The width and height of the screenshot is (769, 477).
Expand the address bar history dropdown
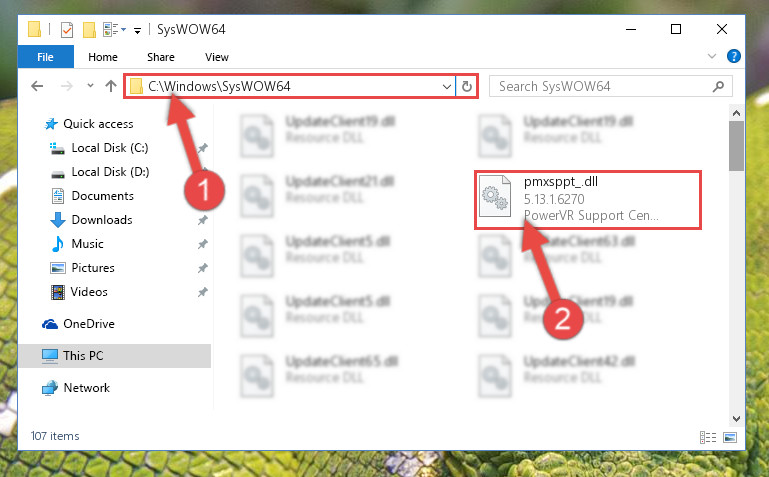pos(446,87)
